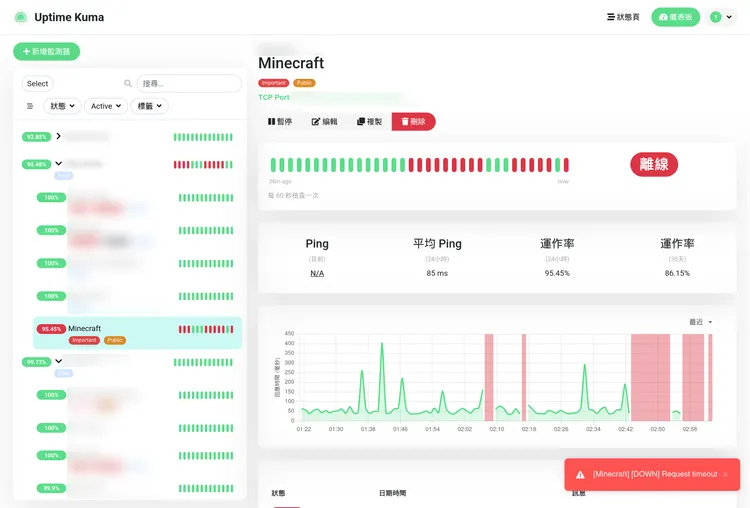Open the 標籤 tags filter dropdown
The image size is (750, 508).
click(149, 106)
